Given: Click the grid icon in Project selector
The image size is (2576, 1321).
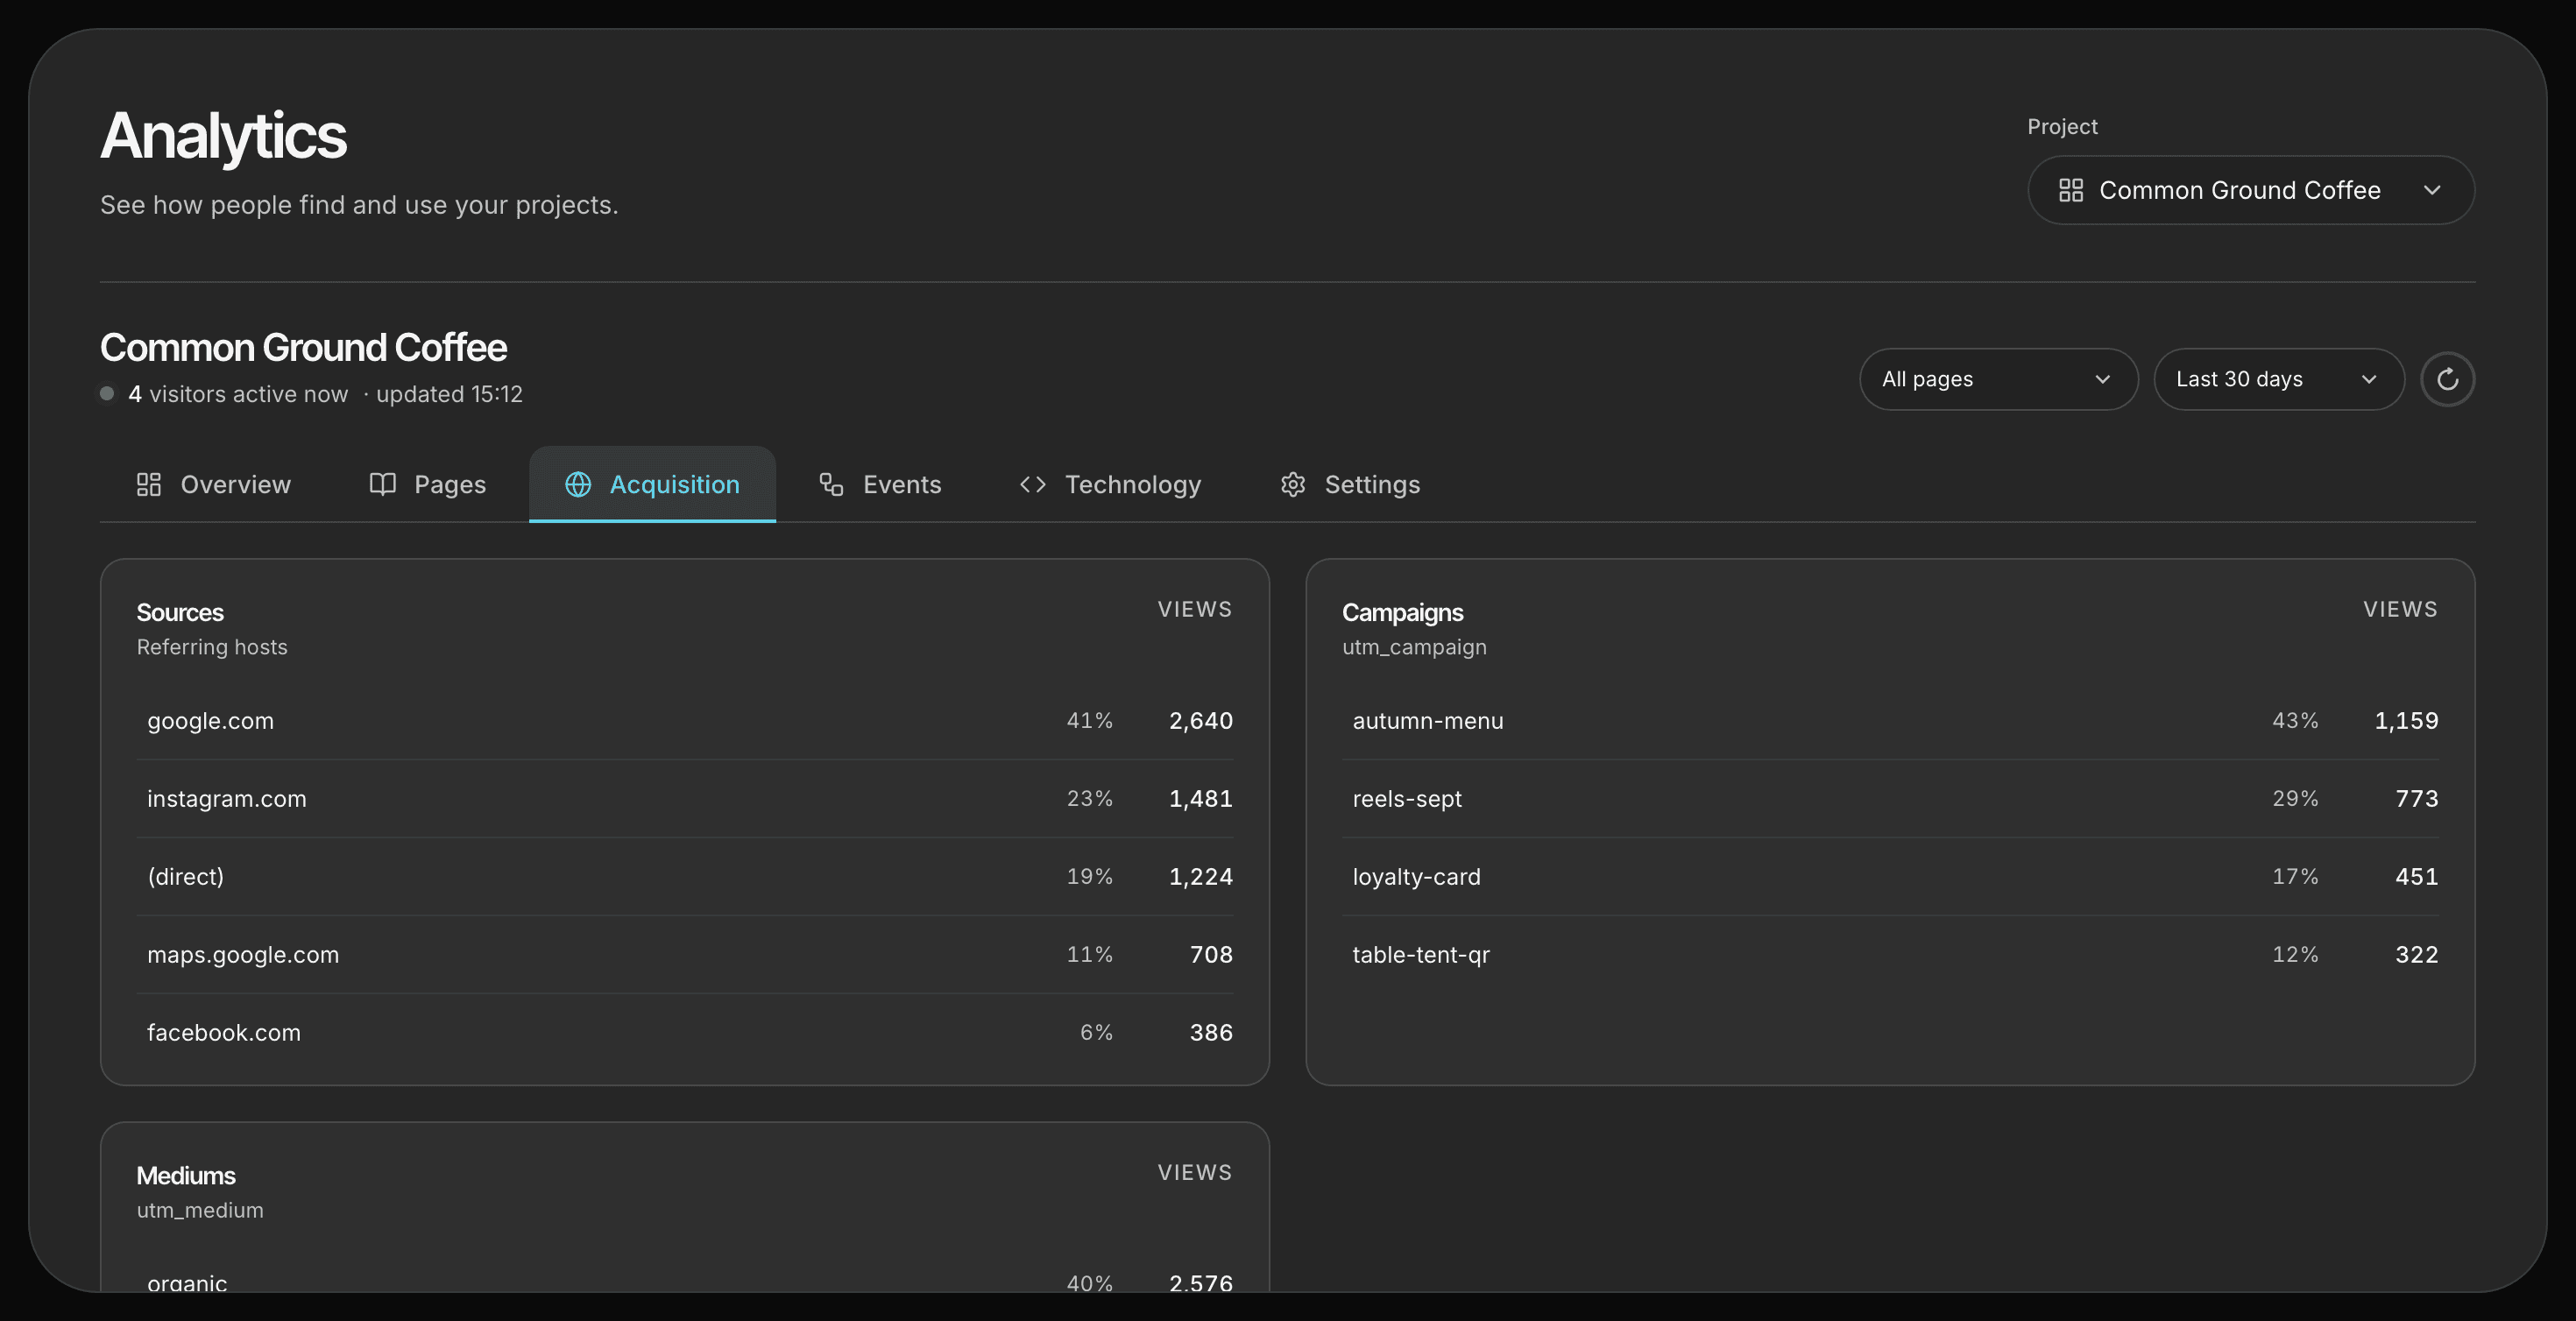Looking at the screenshot, I should pos(2071,190).
